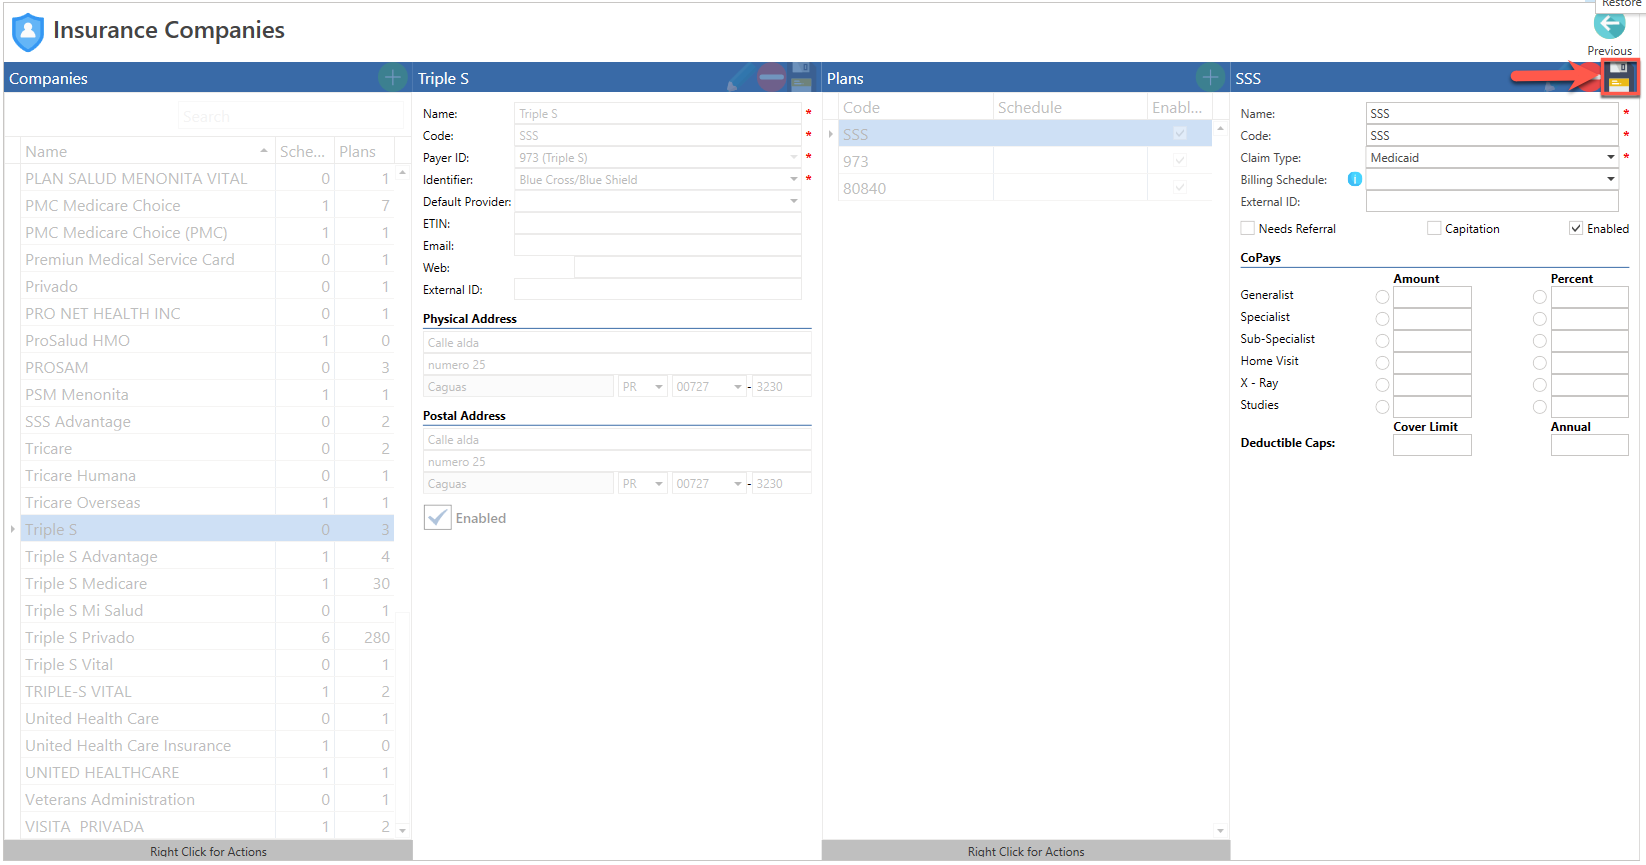
Task: Select the Veterans Administration company row
Action: tap(207, 799)
